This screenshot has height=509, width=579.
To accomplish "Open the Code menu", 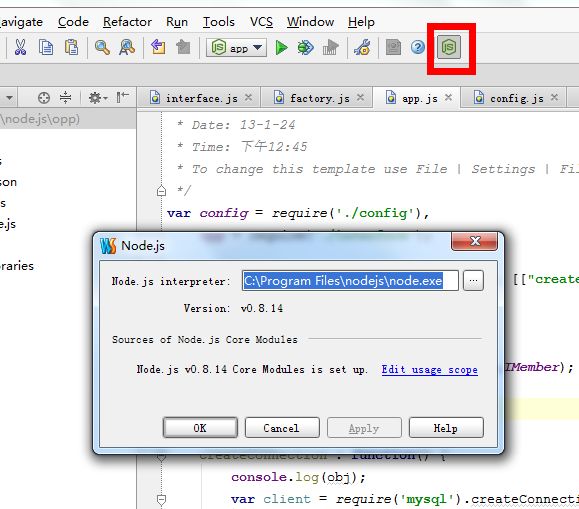I will coord(73,22).
